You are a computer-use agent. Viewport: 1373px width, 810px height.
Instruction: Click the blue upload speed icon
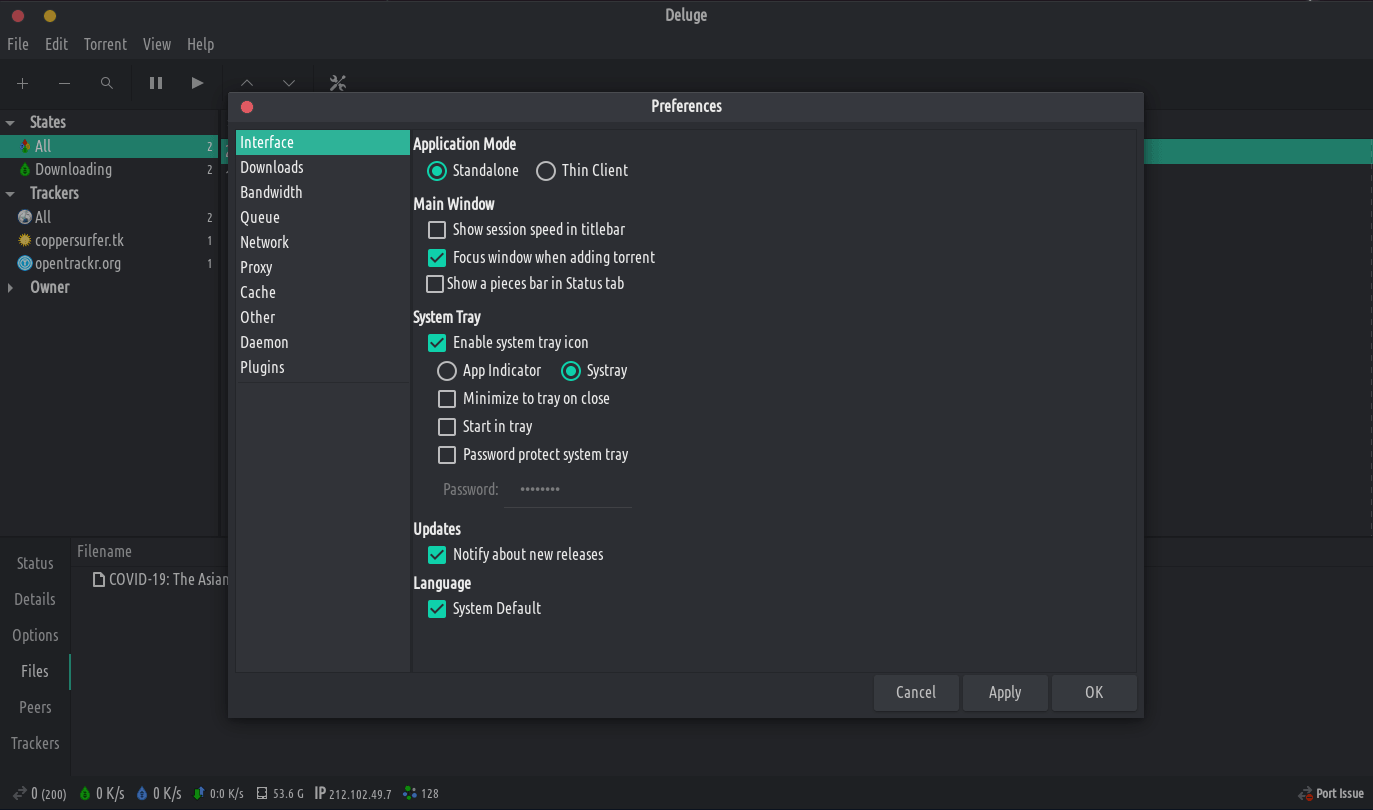click(x=142, y=793)
